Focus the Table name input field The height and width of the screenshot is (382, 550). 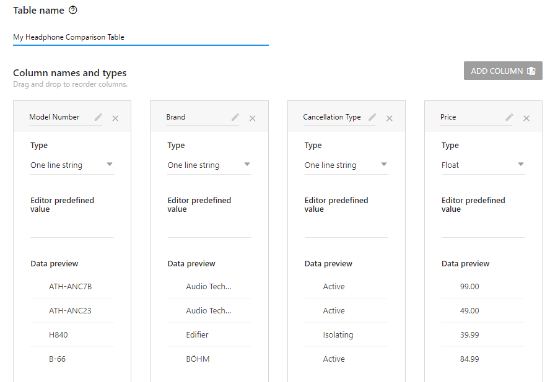tap(141, 37)
